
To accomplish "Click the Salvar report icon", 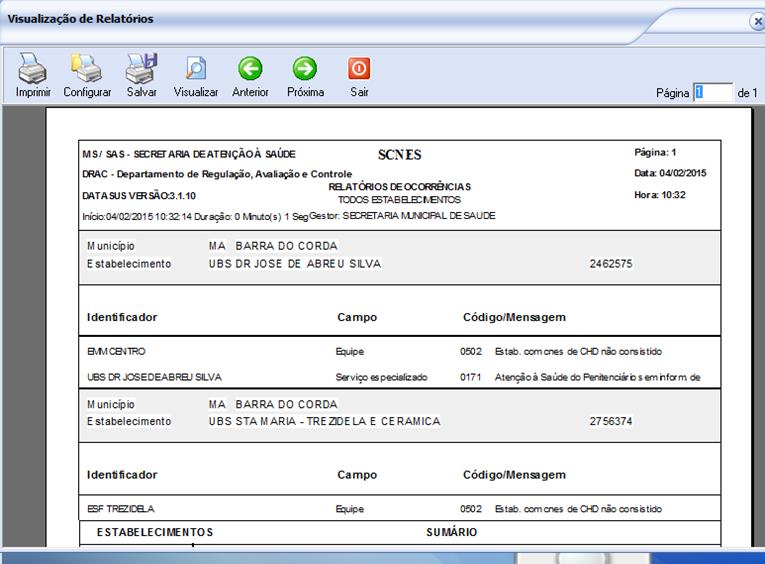I will [141, 69].
